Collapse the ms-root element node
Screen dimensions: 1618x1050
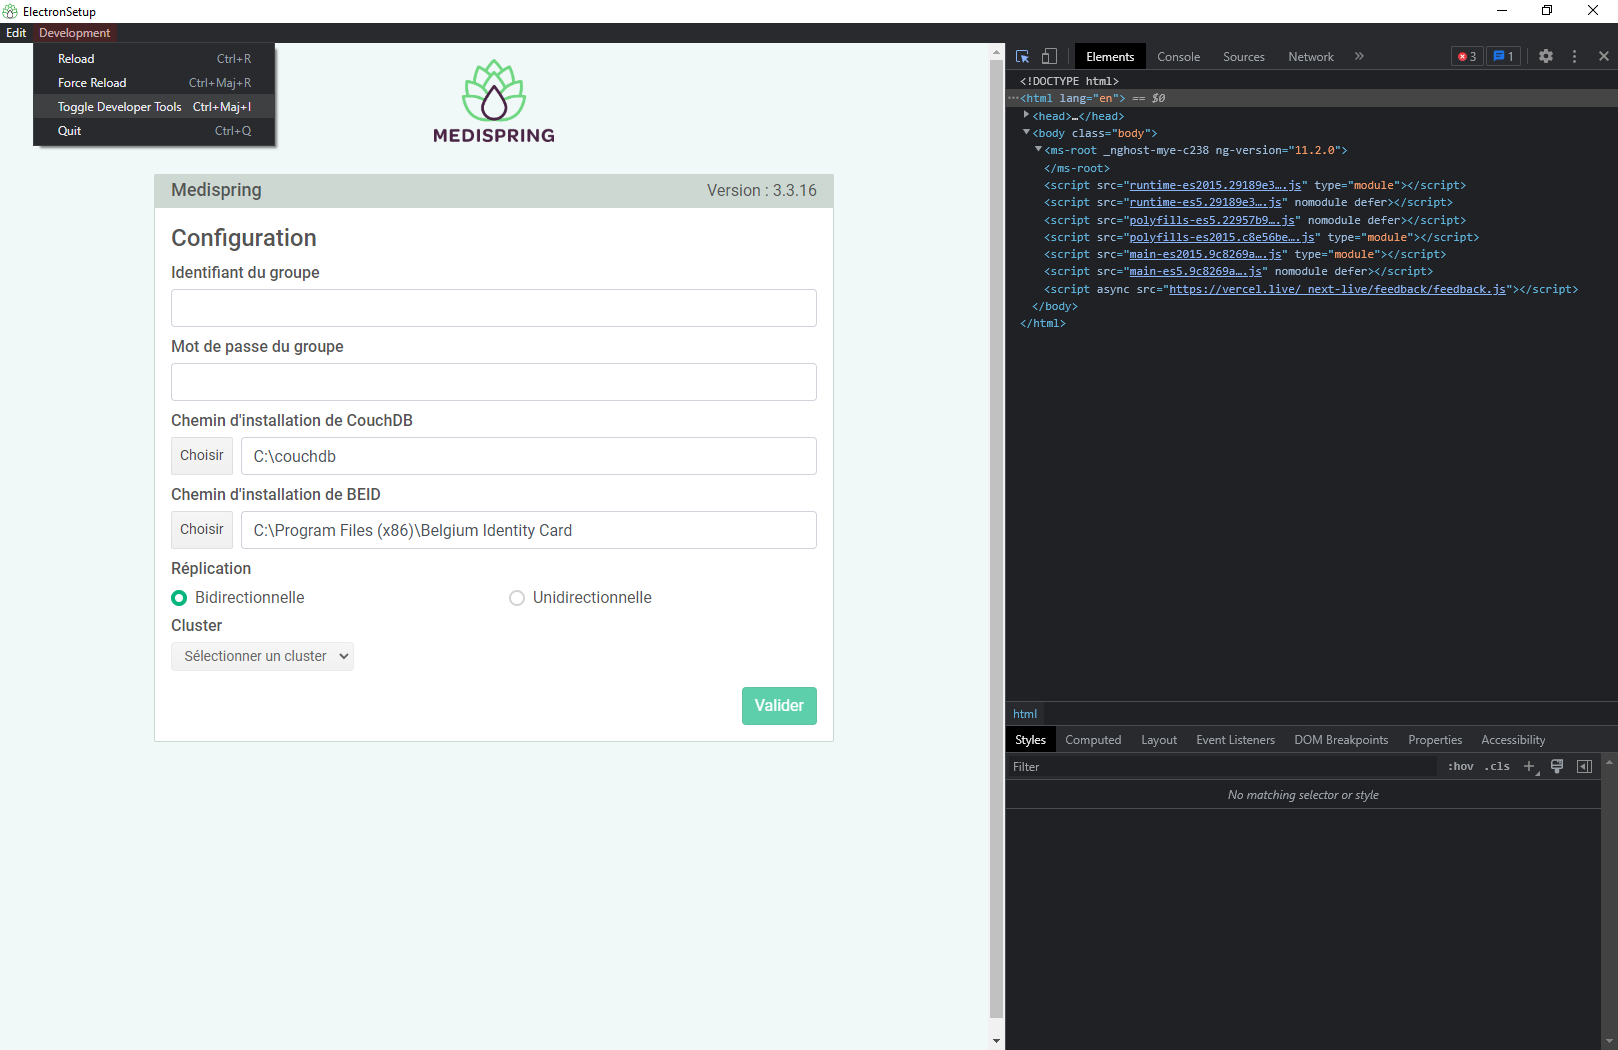tap(1038, 149)
